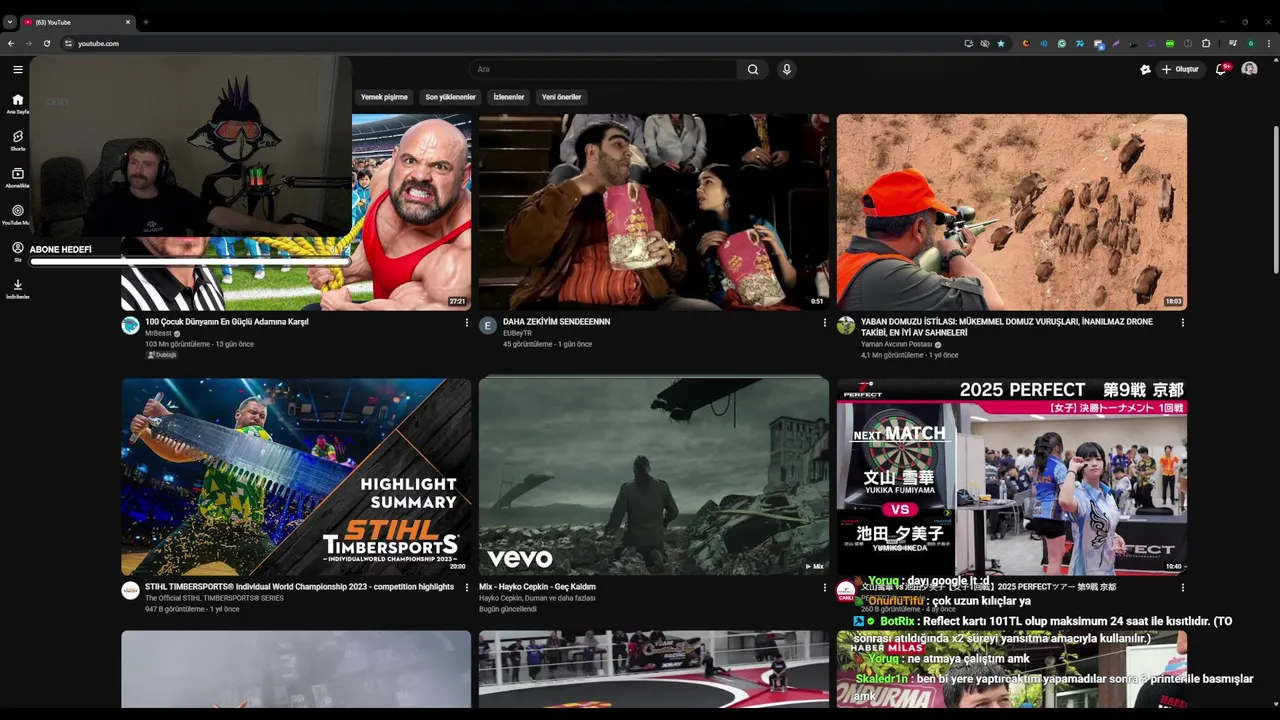Open Chrome three-dot menu

(1269, 43)
